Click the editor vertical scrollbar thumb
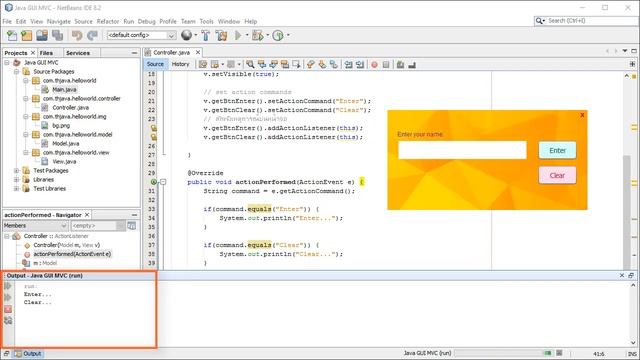The image size is (640, 360). point(627,212)
